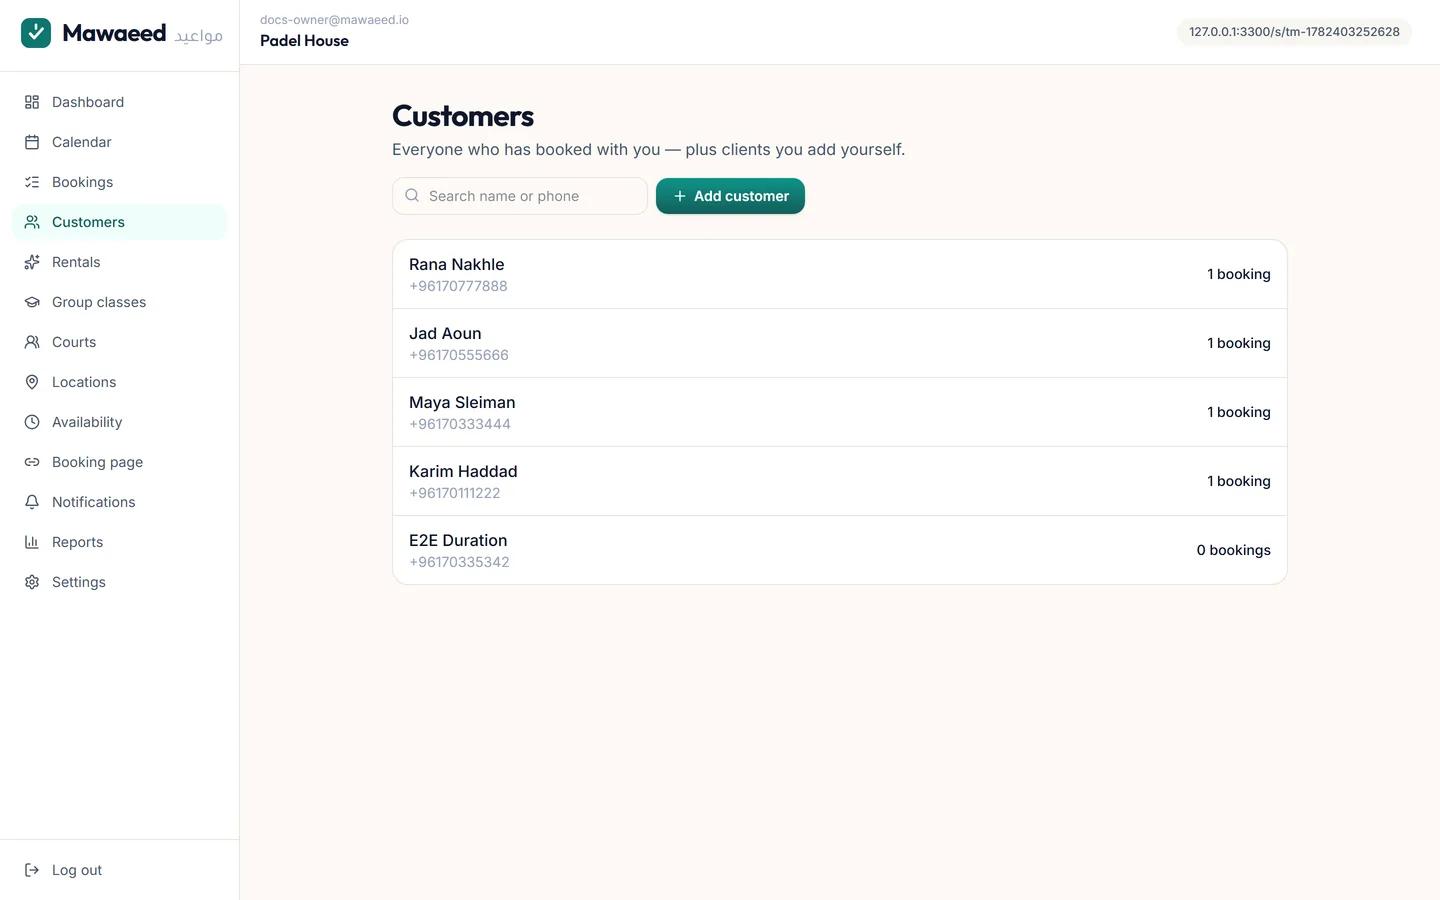Viewport: 1440px width, 900px height.
Task: Click the Customers people icon
Action: pos(32,222)
